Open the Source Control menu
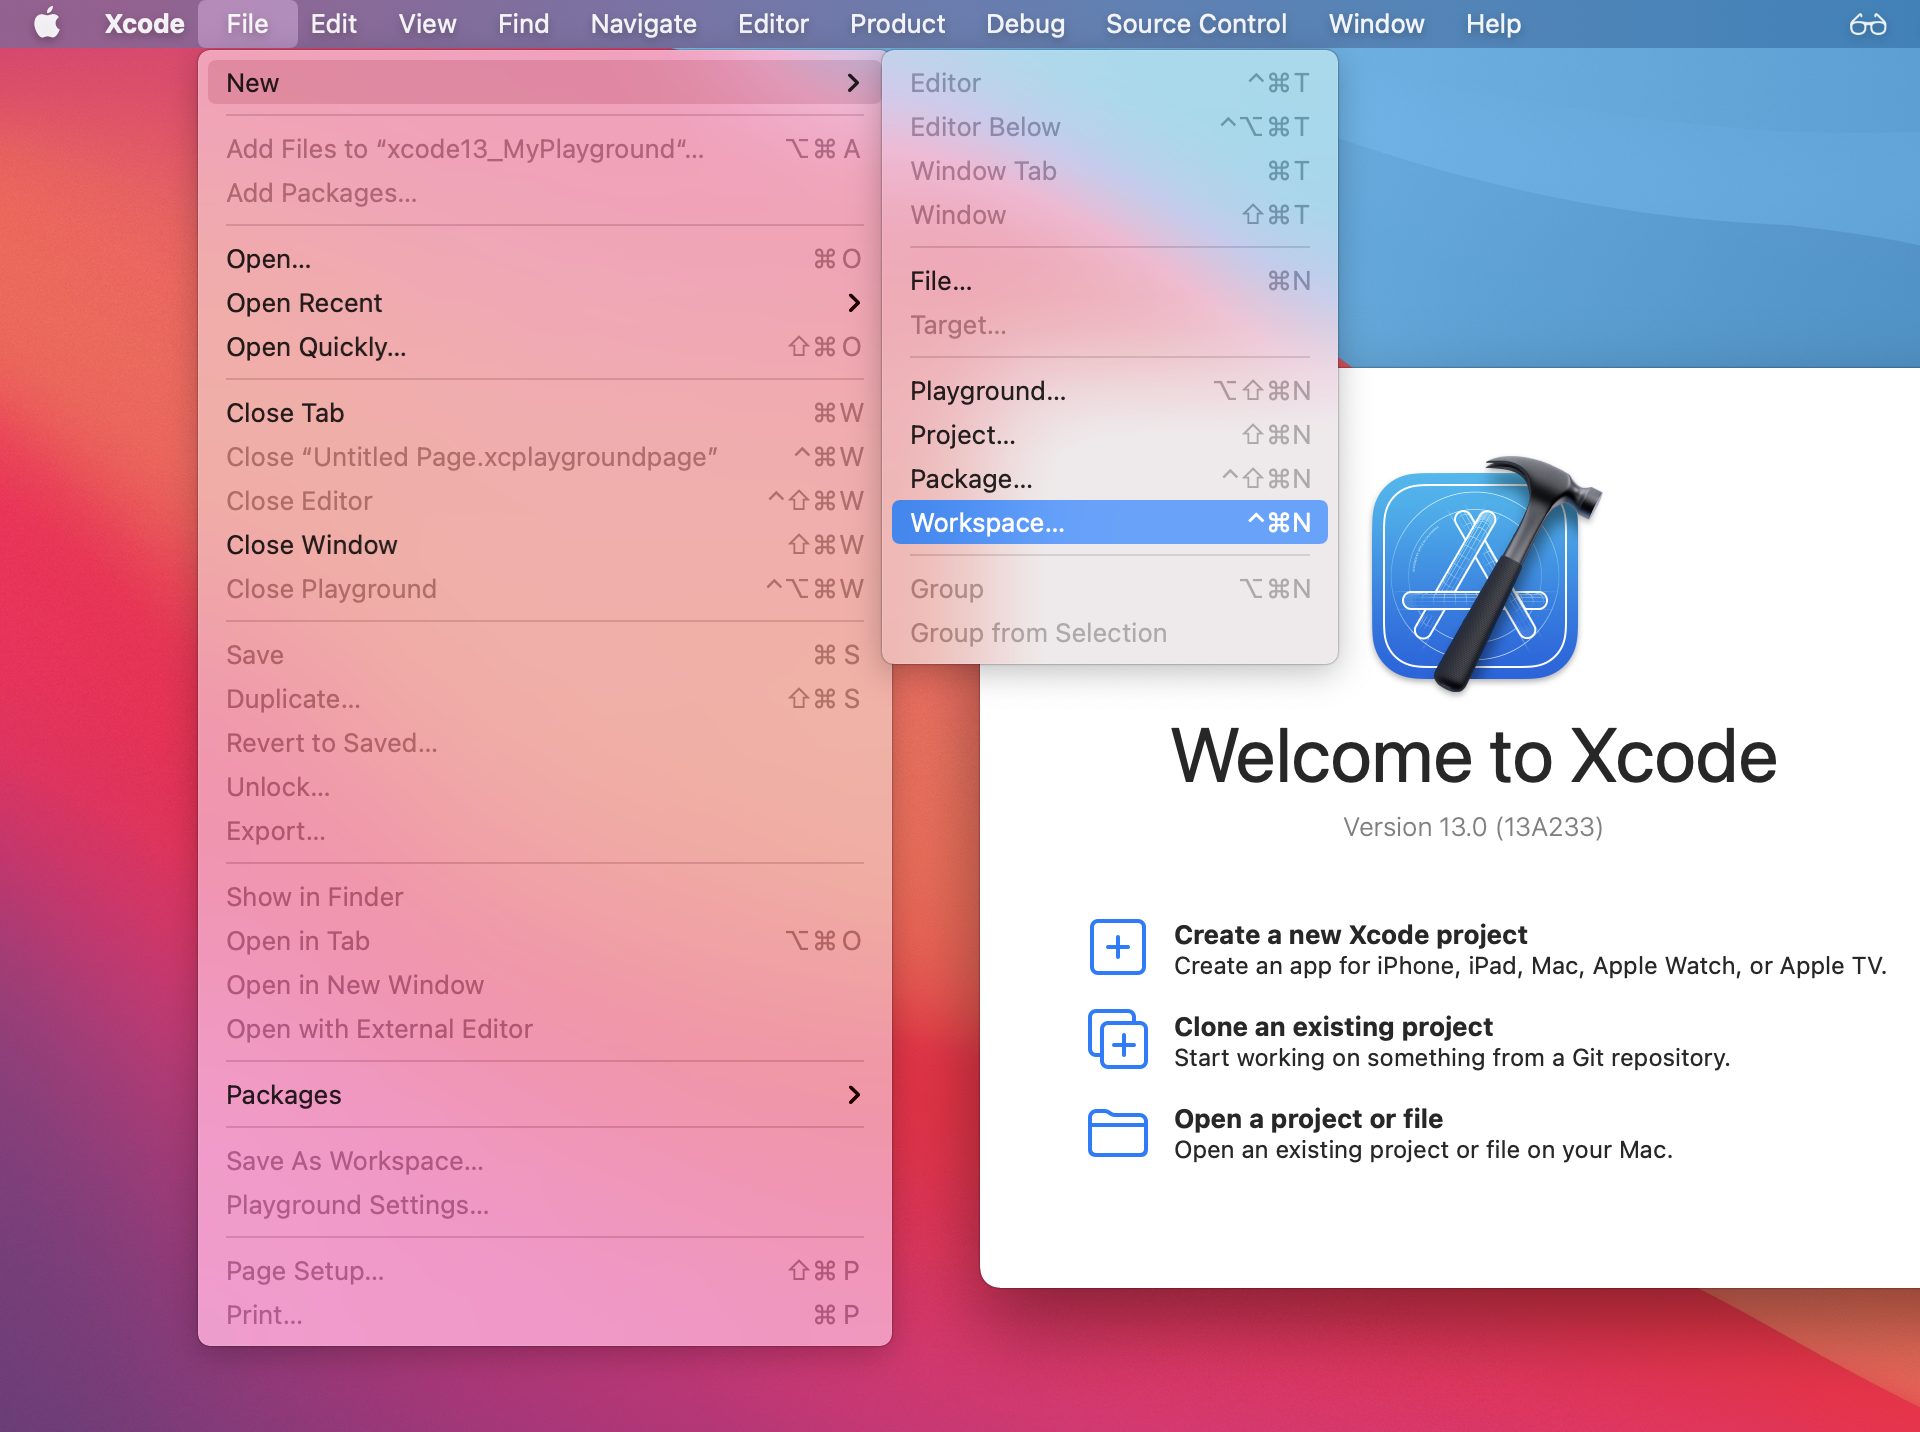Image resolution: width=1920 pixels, height=1432 pixels. [x=1196, y=24]
